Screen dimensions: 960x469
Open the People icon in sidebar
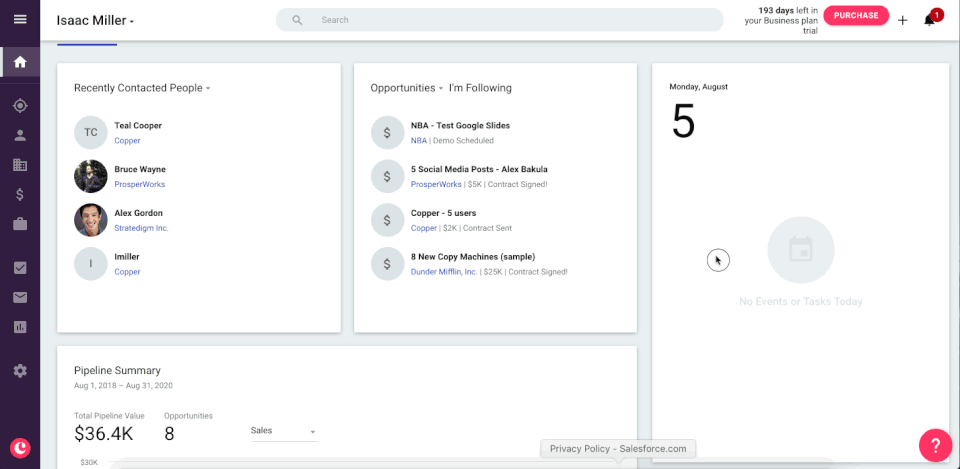[x=20, y=135]
